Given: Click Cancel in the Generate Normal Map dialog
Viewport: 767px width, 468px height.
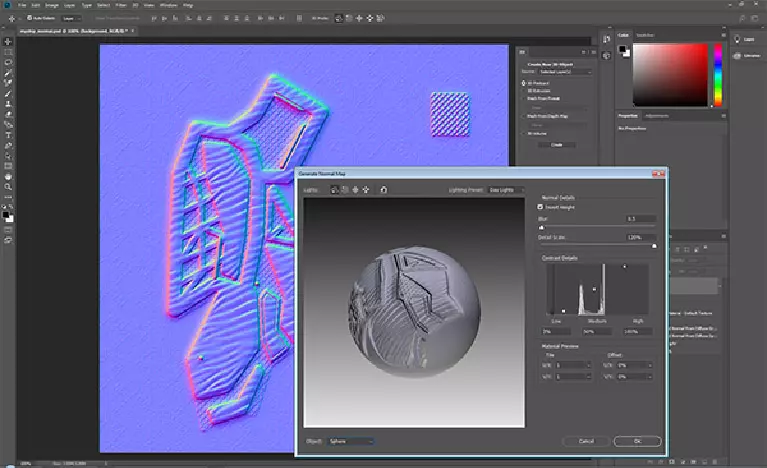Looking at the screenshot, I should (x=585, y=441).
